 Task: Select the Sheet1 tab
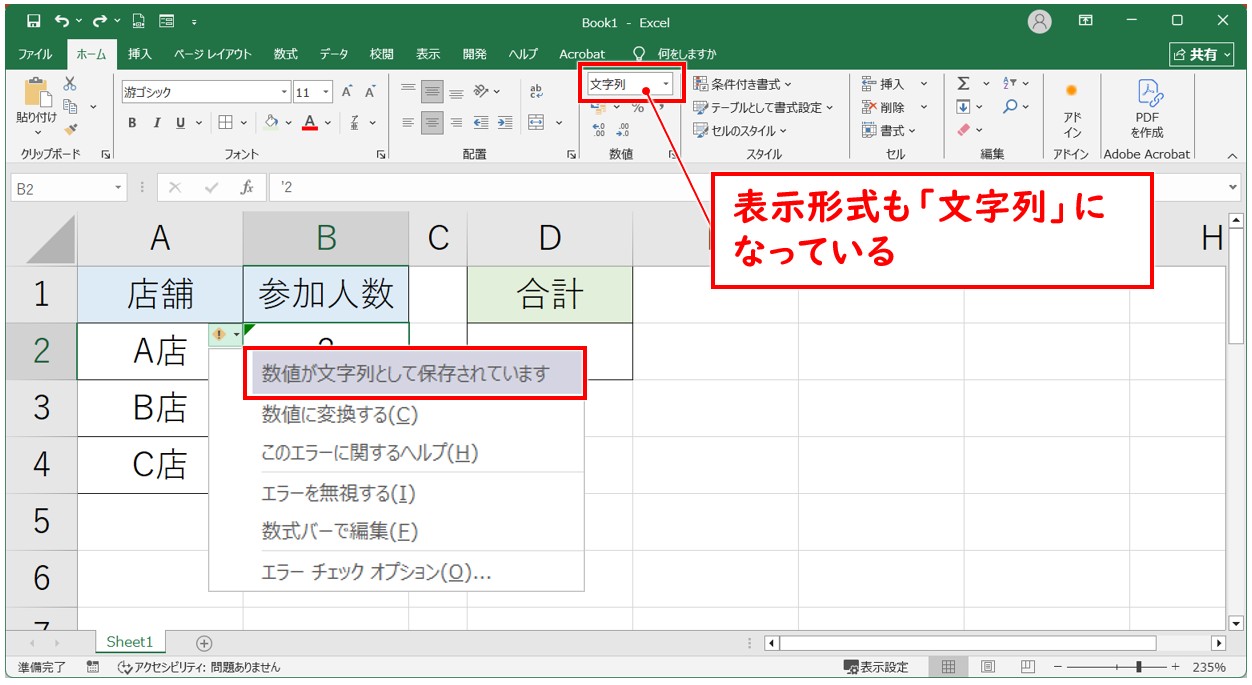click(x=130, y=642)
